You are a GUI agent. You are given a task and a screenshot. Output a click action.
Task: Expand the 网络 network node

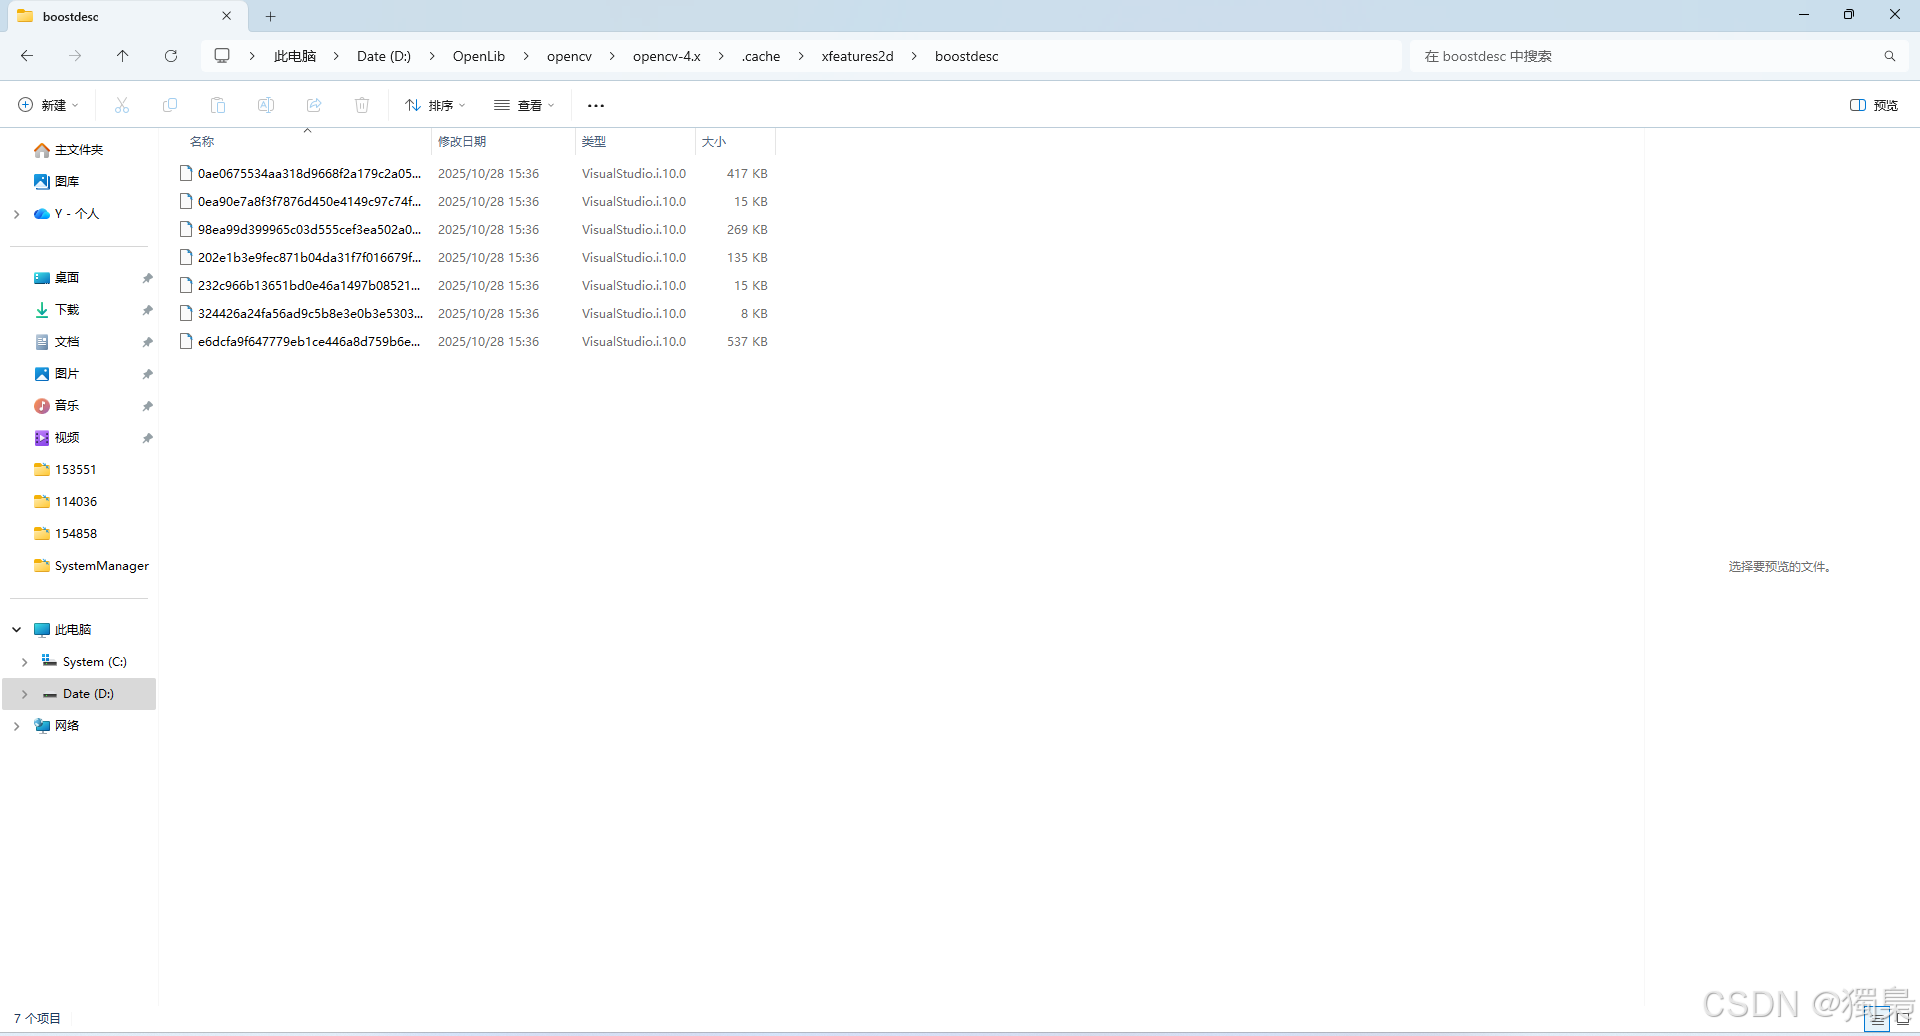[x=16, y=726]
